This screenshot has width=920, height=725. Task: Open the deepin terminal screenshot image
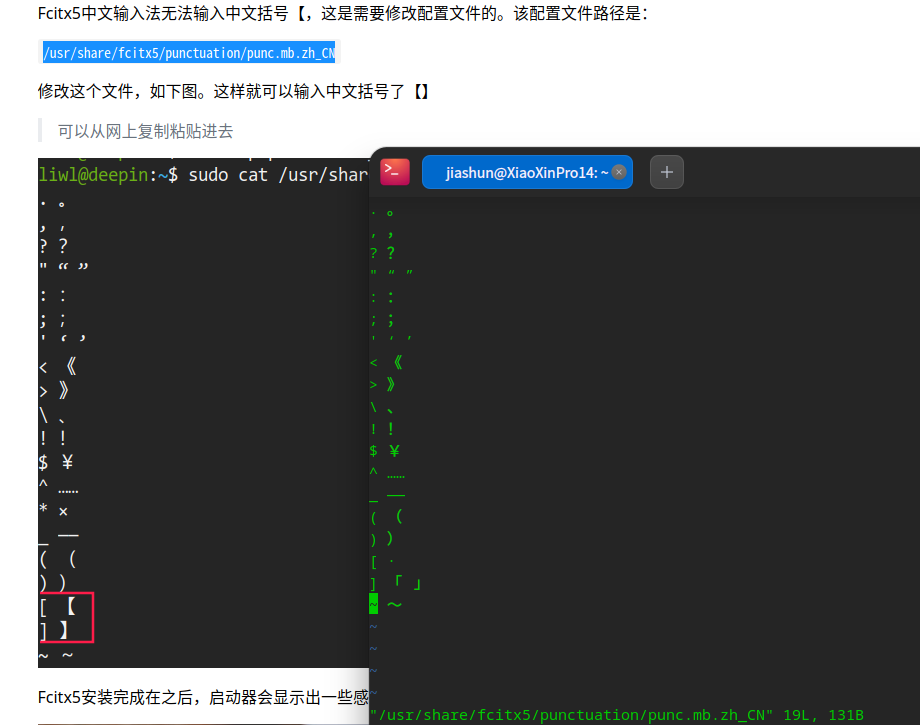[x=203, y=412]
